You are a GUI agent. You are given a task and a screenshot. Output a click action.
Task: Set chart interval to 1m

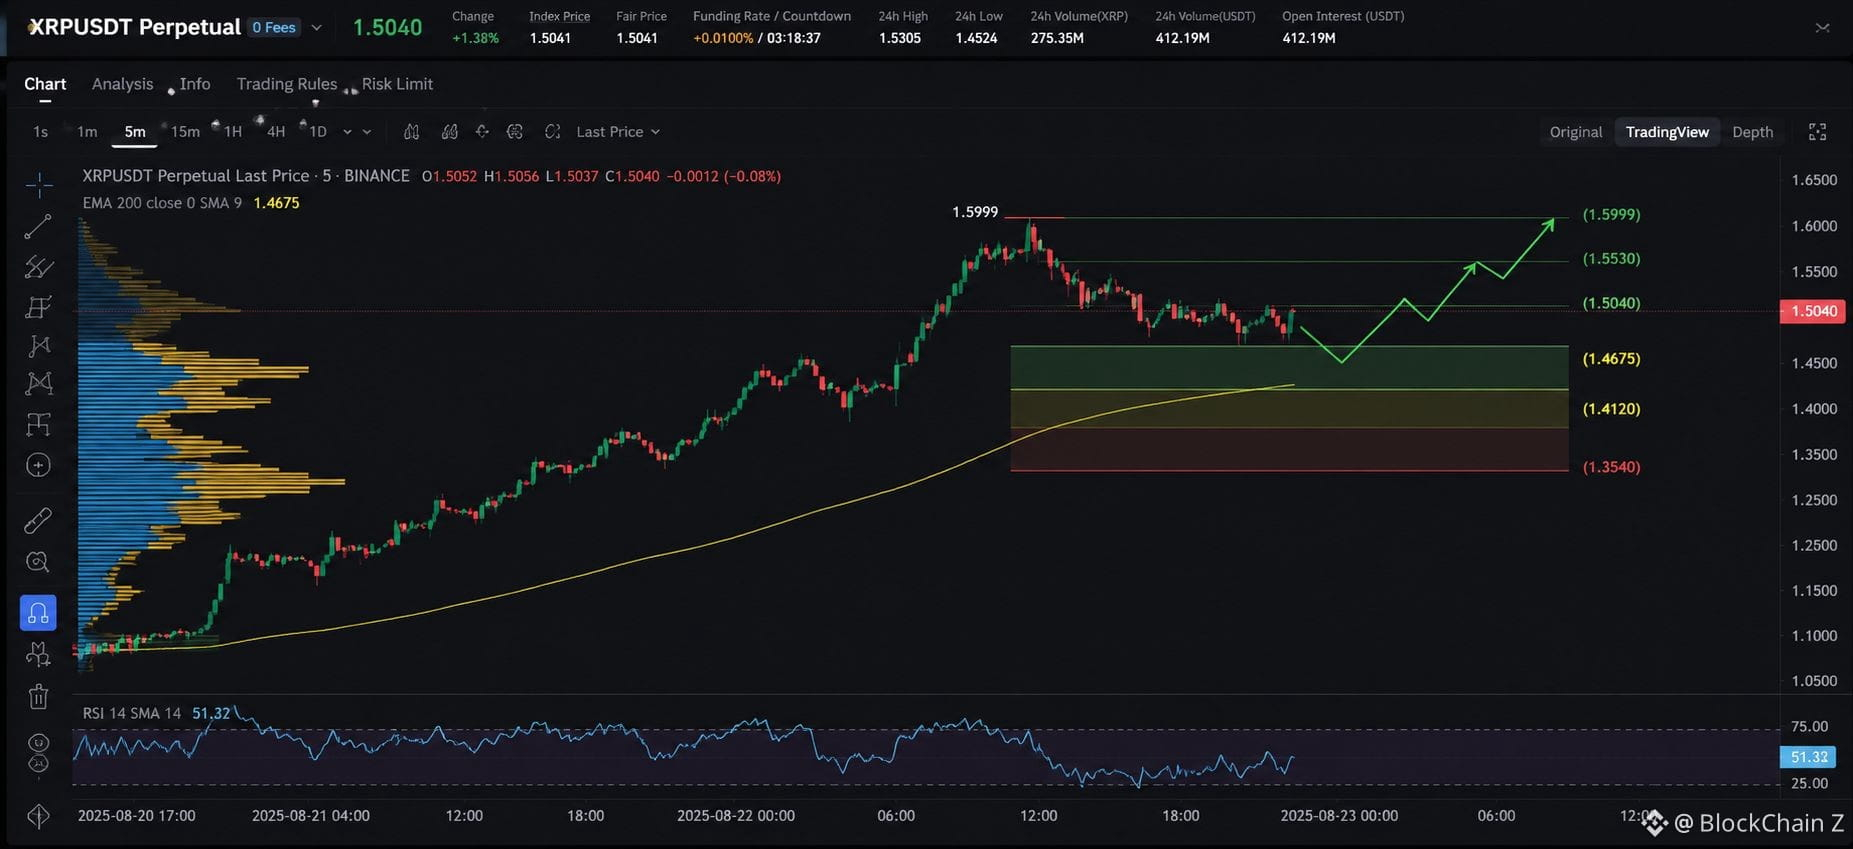tap(87, 132)
